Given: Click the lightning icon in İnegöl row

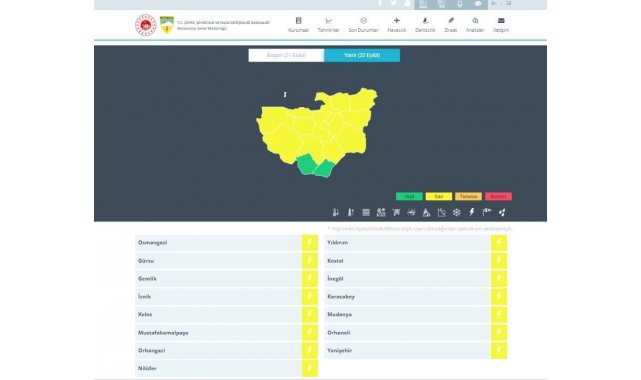Looking at the screenshot, I should coord(499,278).
